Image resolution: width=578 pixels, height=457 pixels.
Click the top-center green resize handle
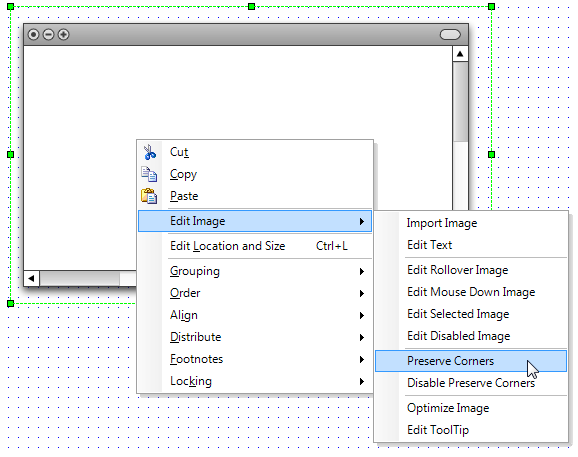251,6
